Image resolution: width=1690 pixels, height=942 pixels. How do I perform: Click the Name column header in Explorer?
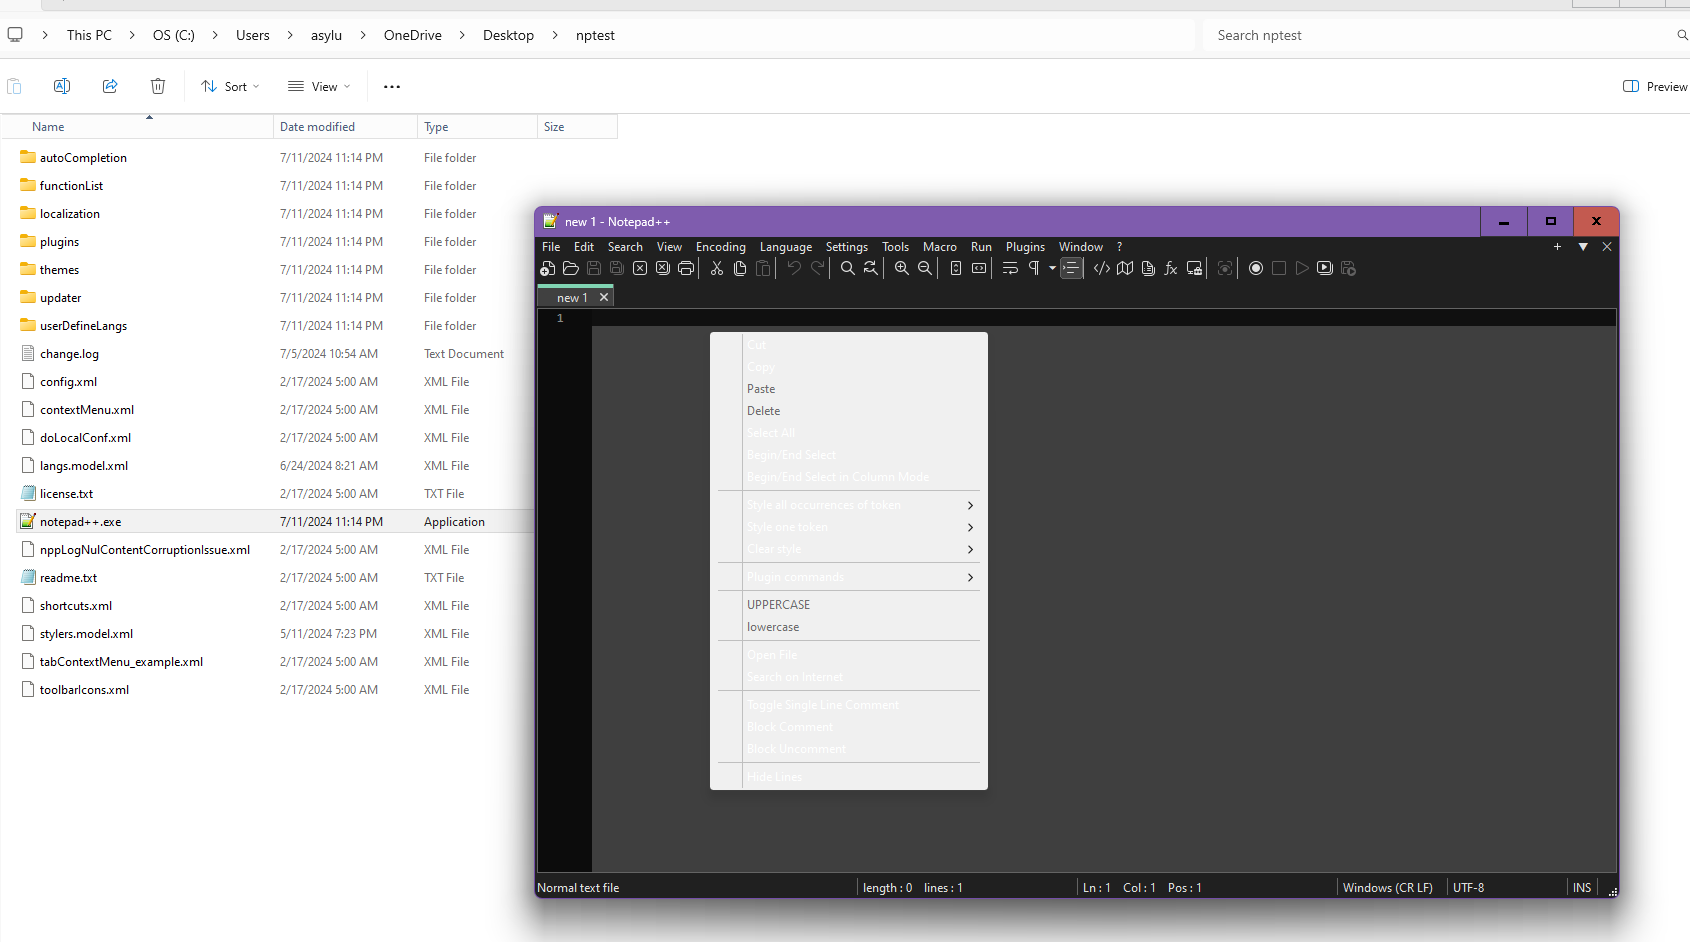[x=137, y=127]
